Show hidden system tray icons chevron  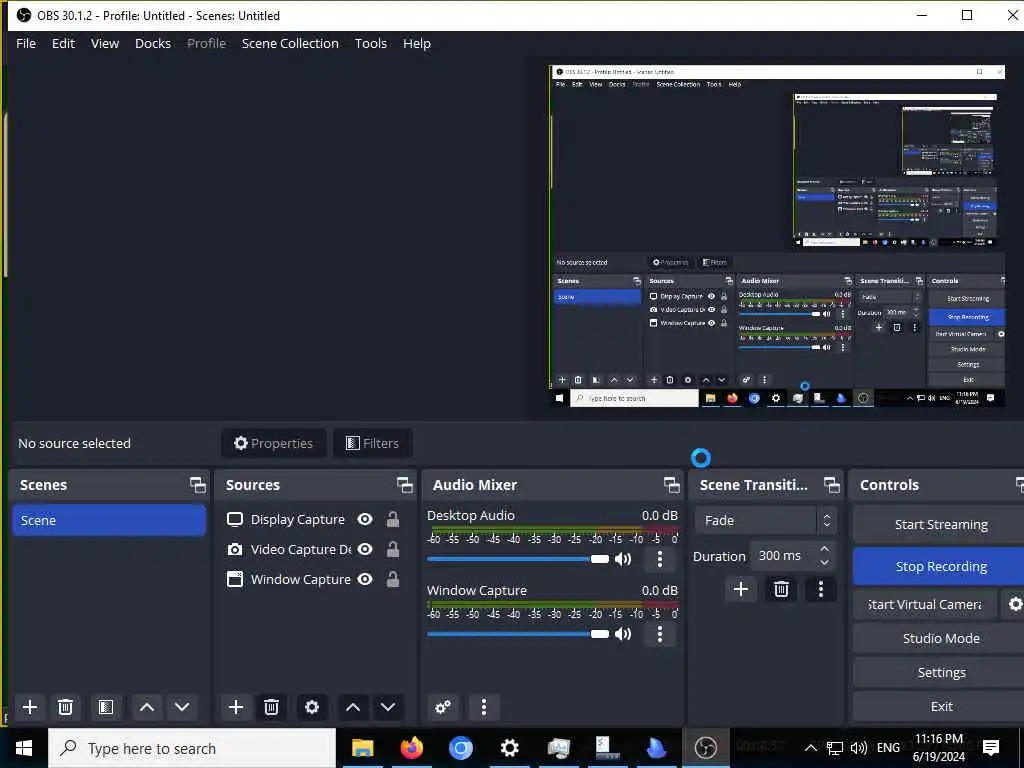[x=810, y=748]
